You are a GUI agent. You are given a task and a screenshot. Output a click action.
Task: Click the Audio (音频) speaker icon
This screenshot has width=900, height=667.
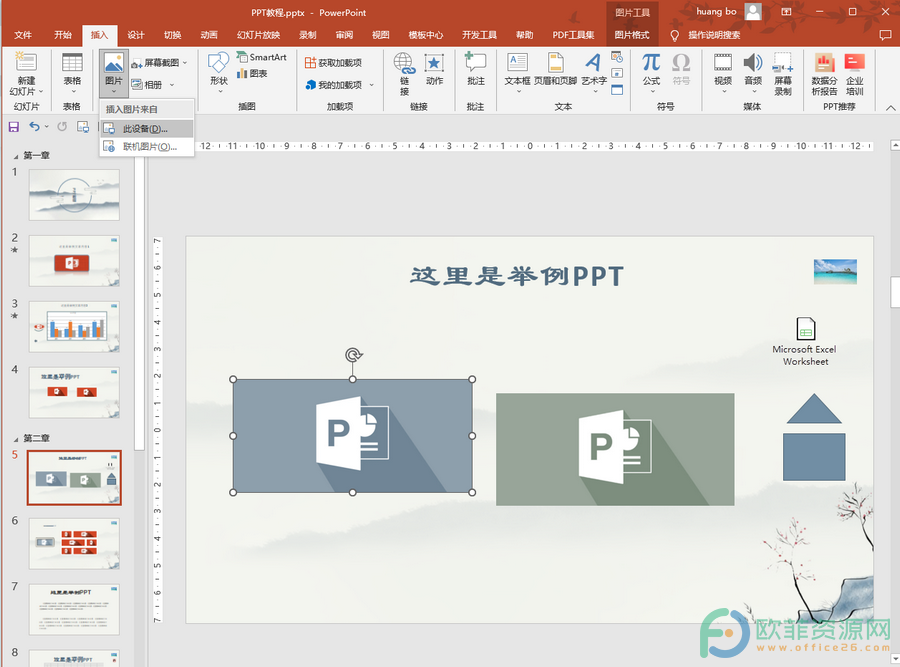click(x=752, y=62)
